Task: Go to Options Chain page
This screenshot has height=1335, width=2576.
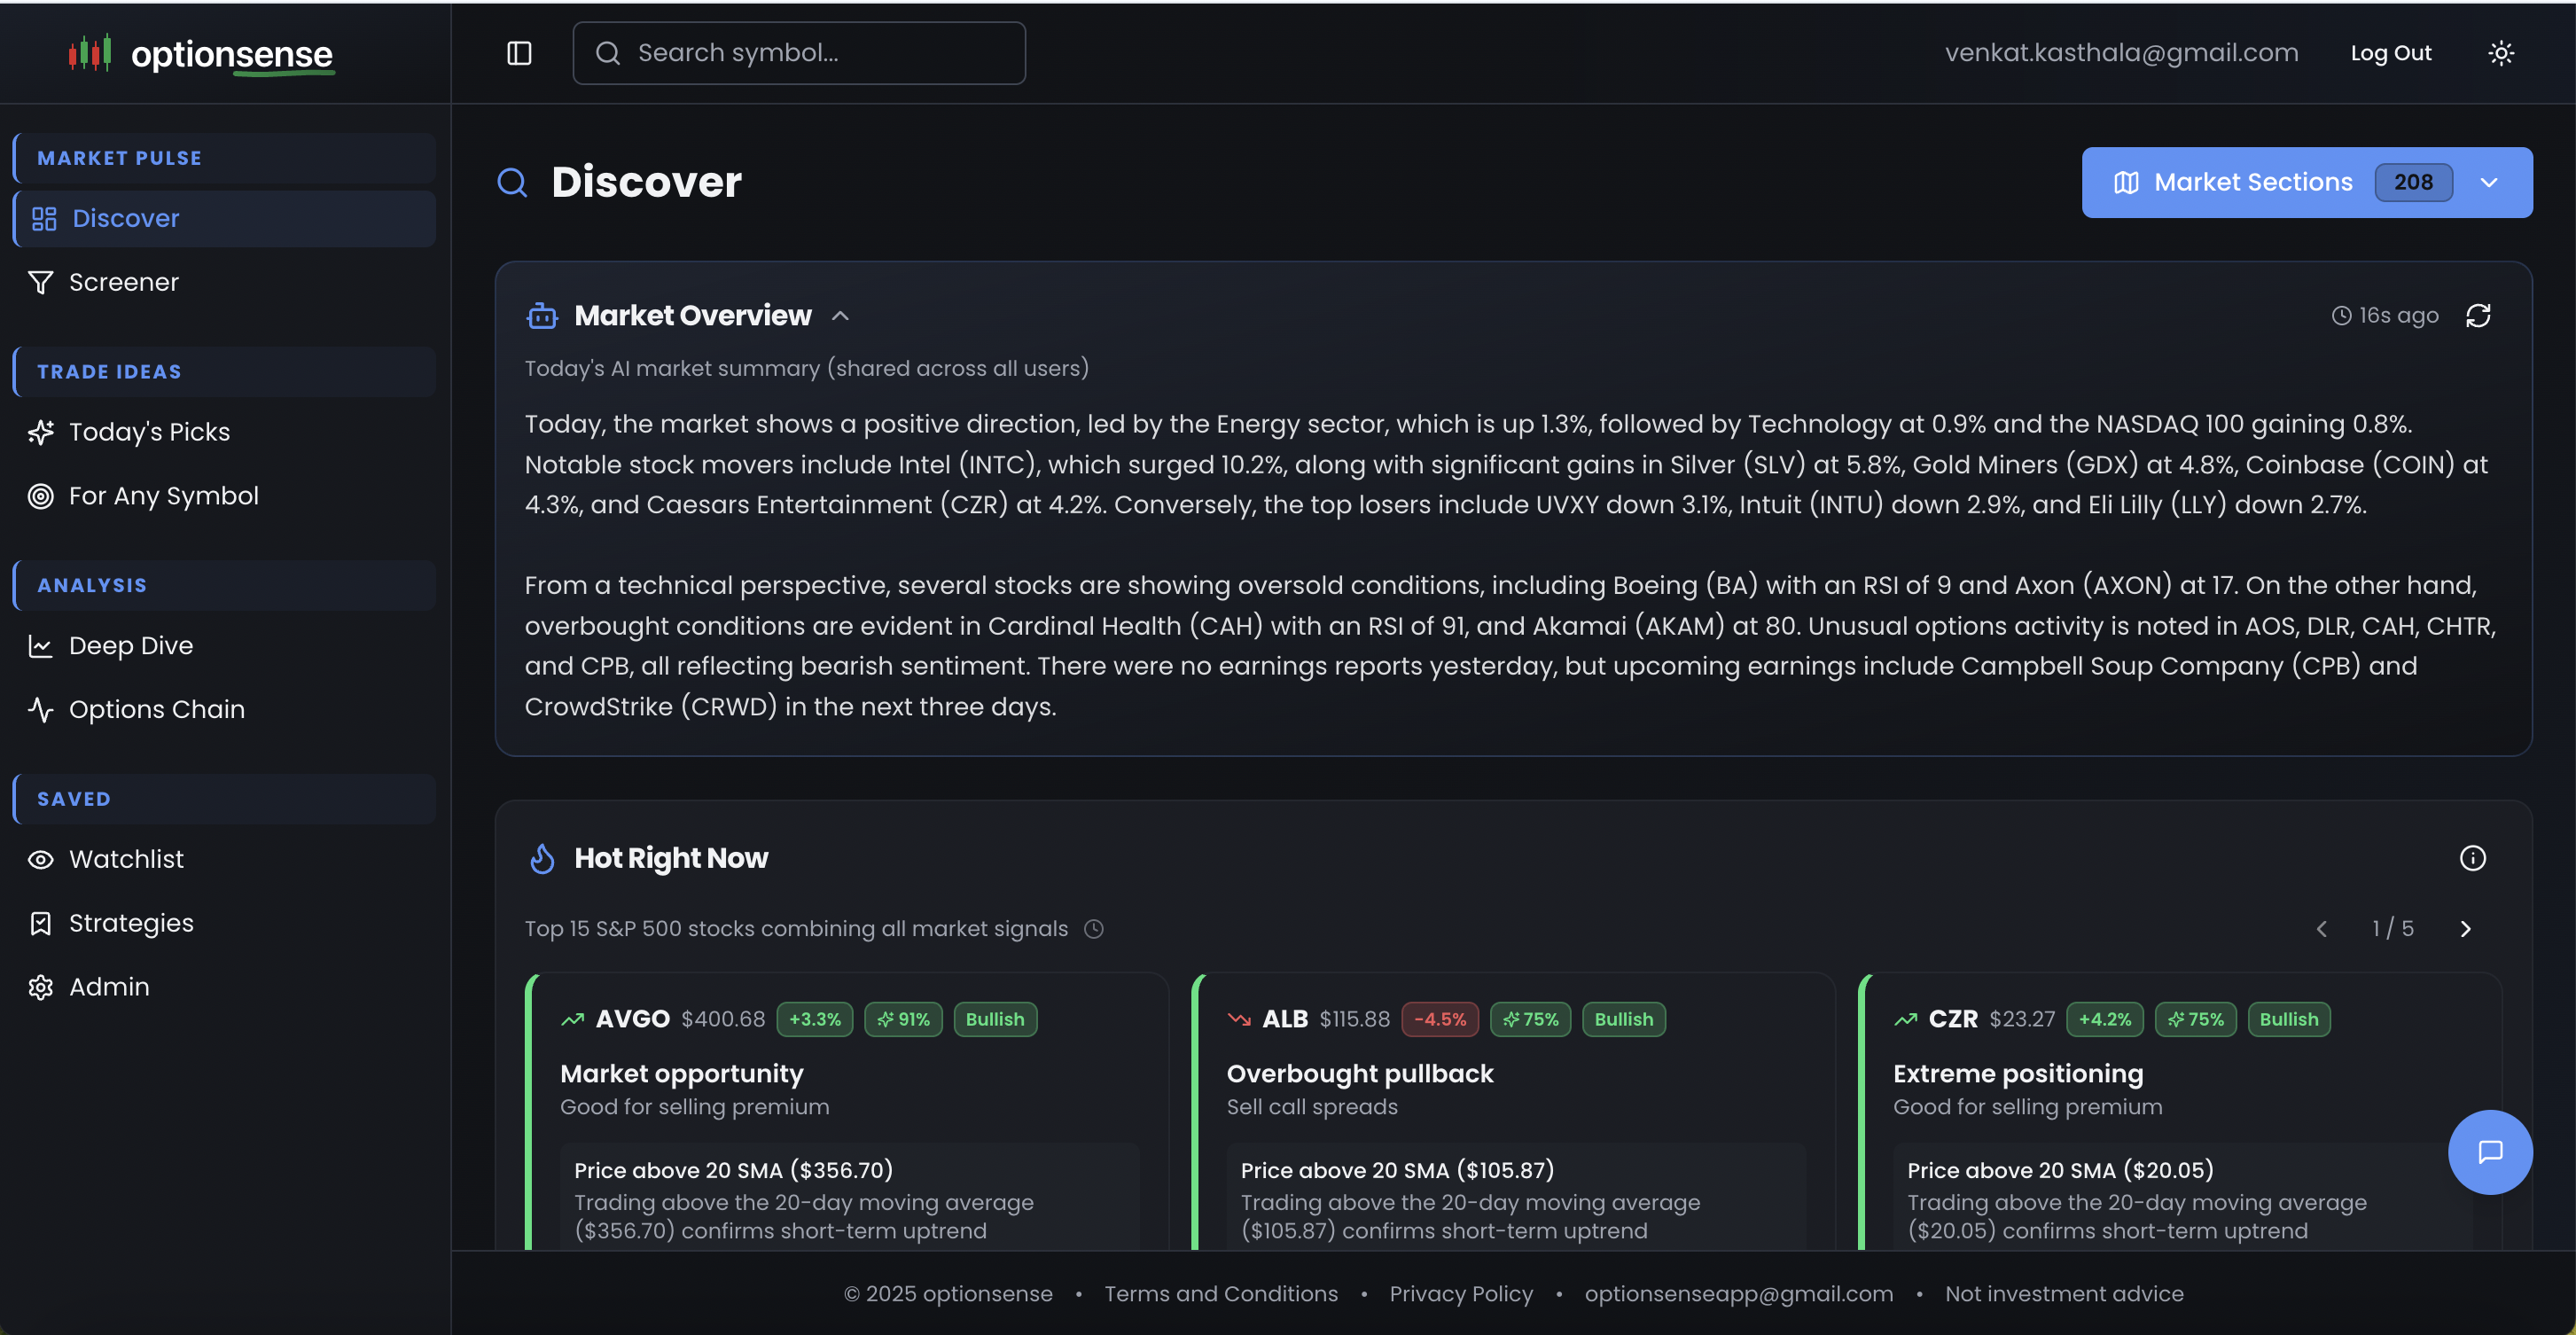Action: point(156,709)
